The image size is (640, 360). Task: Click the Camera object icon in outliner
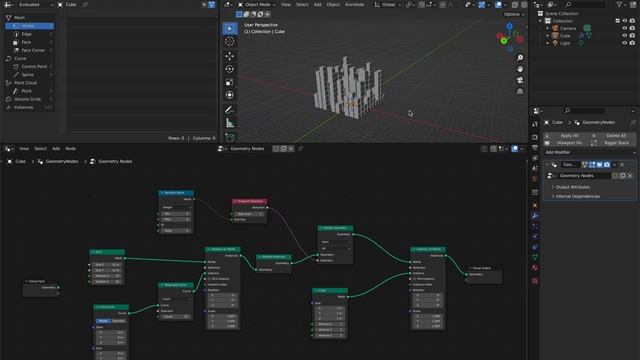[x=555, y=28]
